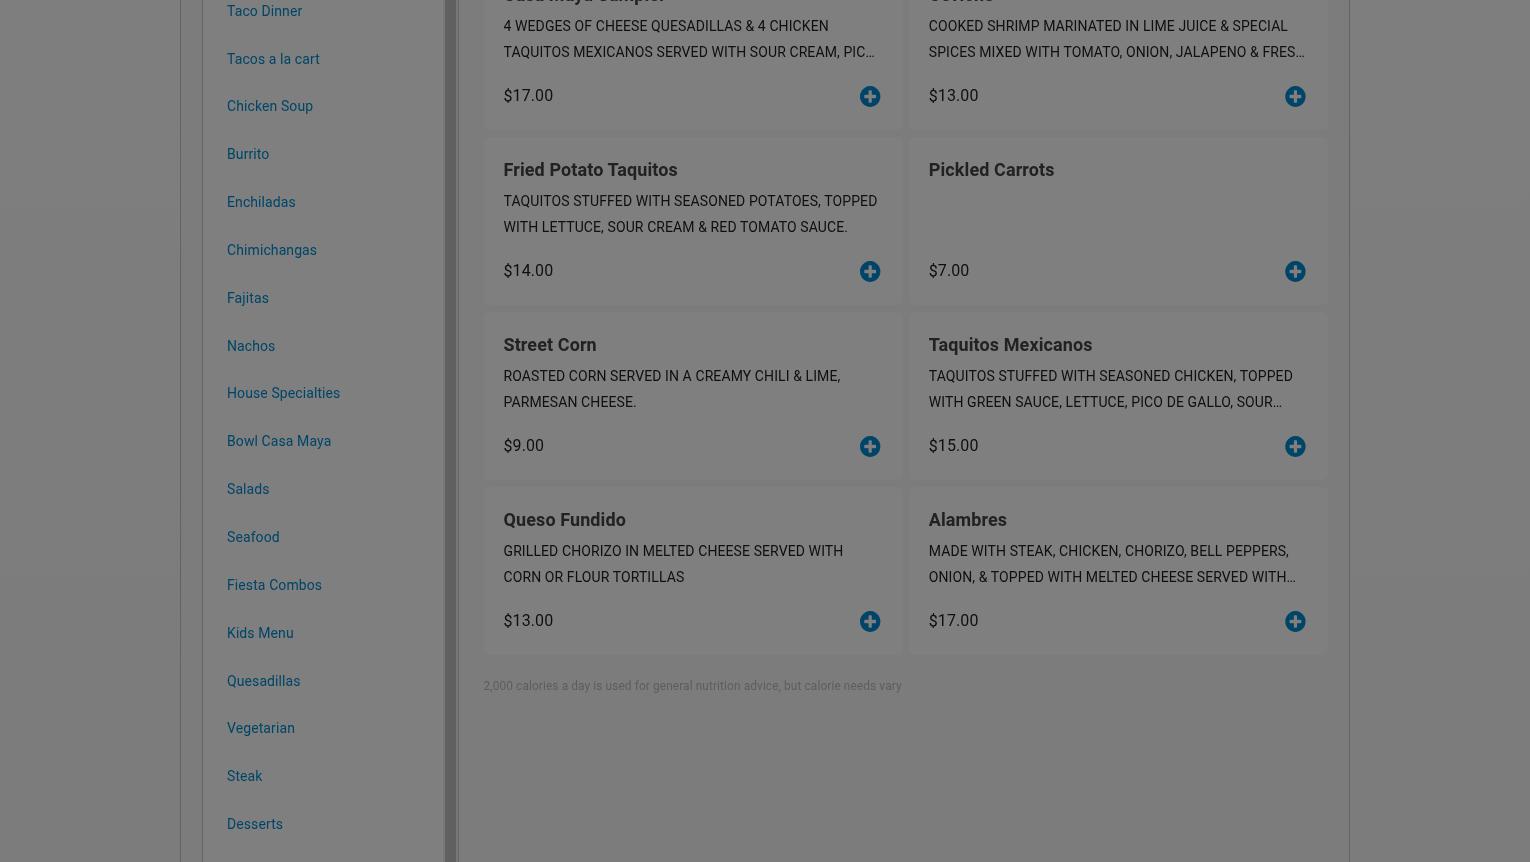Select Fajitas in sidebar menu
This screenshot has height=862, width=1530.
pos(248,298)
